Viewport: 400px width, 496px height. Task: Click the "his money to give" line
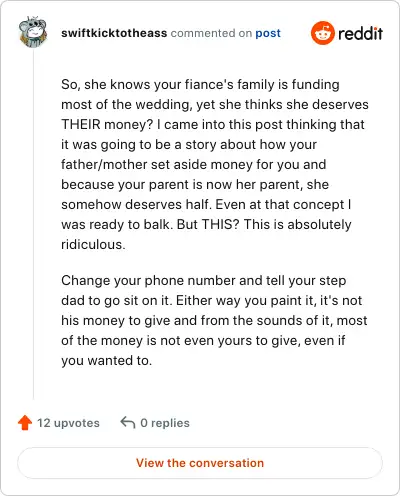click(214, 321)
